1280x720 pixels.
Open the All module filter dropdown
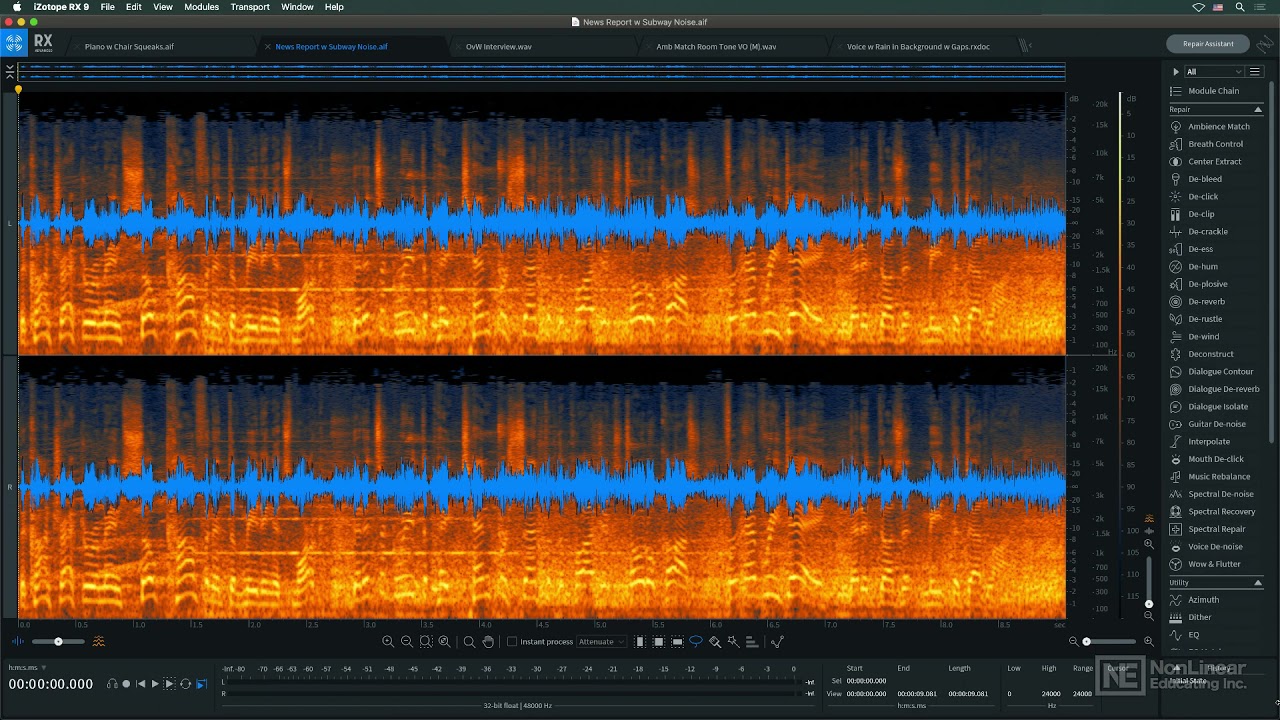[1213, 72]
